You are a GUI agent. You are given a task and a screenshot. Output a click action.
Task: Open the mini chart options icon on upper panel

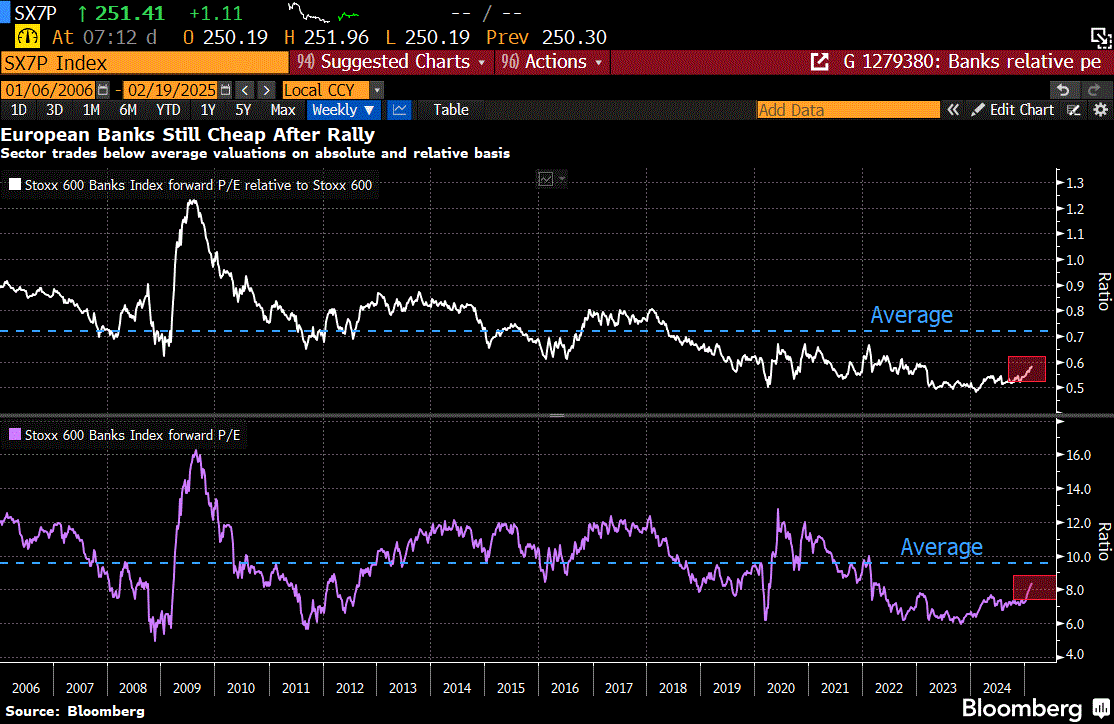[546, 179]
